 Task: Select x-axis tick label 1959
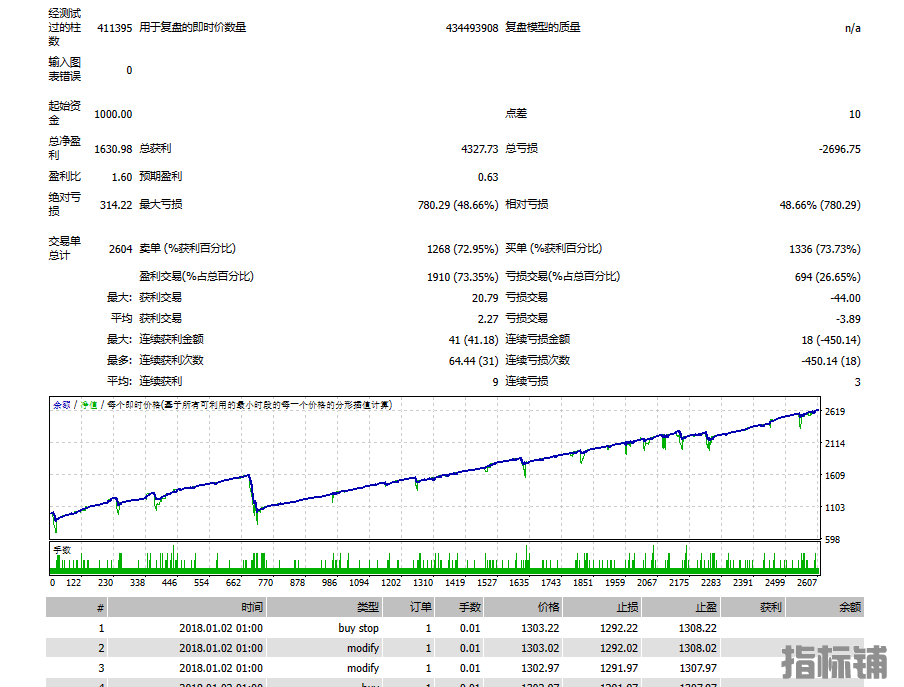615,583
